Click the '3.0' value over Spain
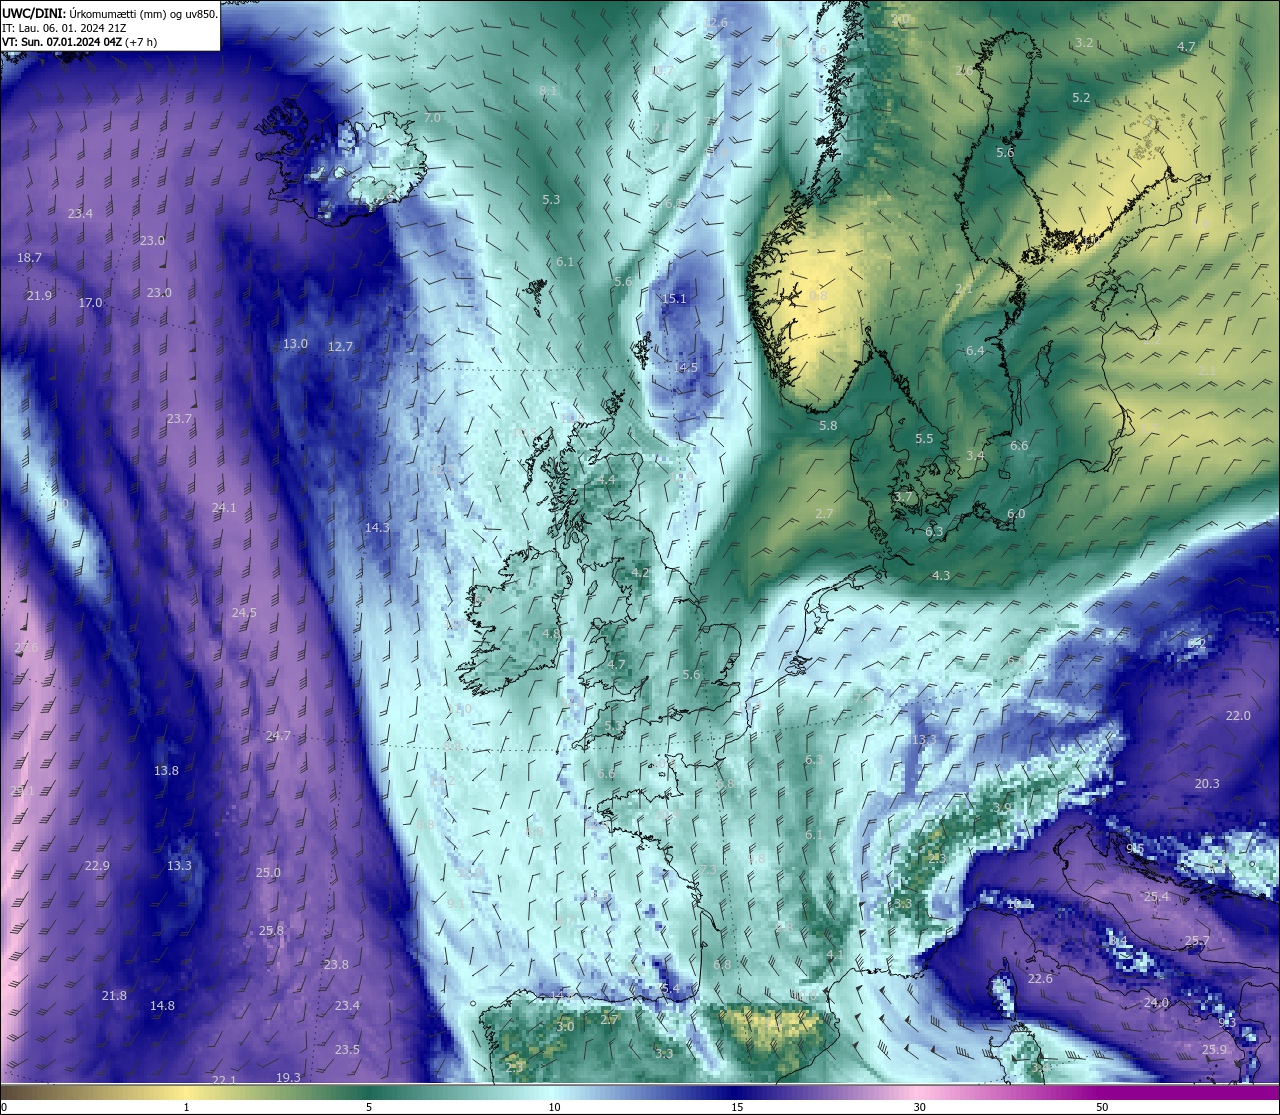Image resolution: width=1280 pixels, height=1115 pixels. click(565, 1027)
